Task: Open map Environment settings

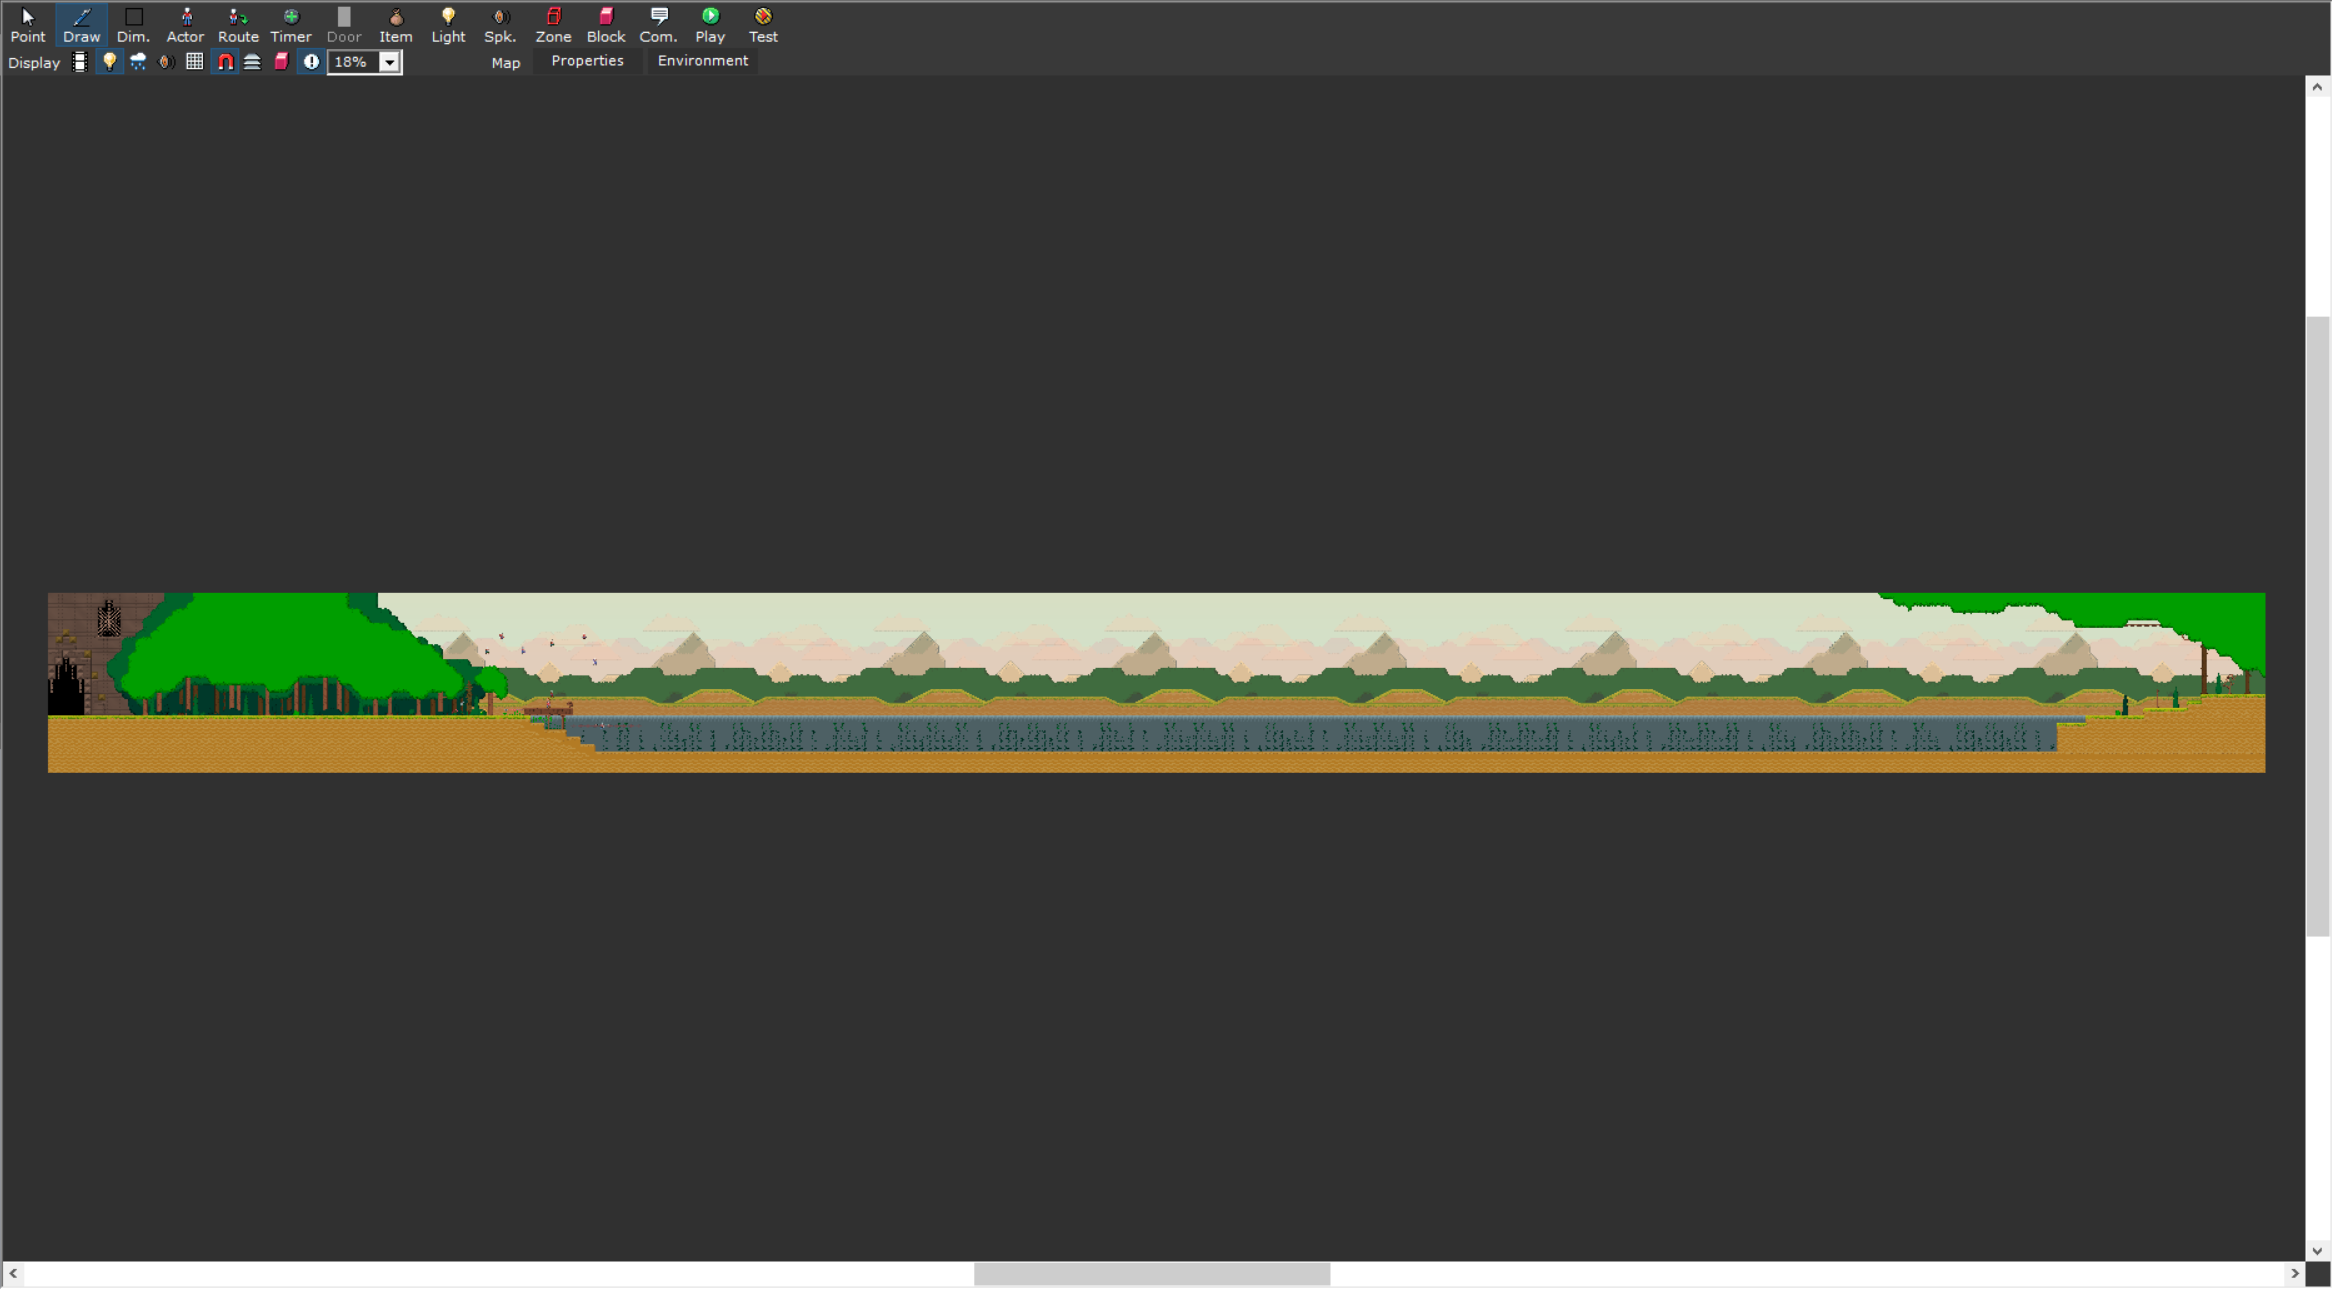Action: click(x=702, y=61)
